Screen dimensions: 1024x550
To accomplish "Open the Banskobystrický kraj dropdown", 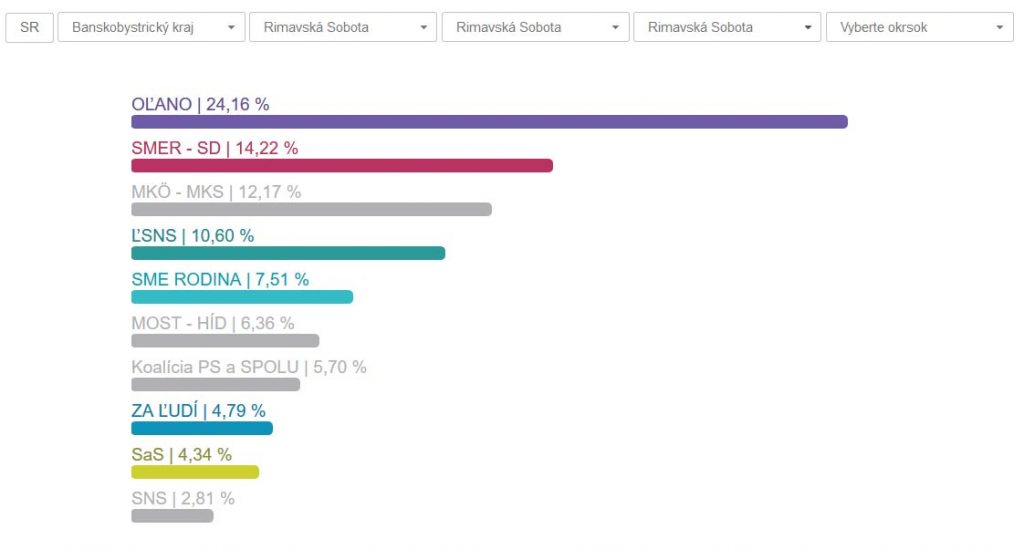I will click(151, 27).
